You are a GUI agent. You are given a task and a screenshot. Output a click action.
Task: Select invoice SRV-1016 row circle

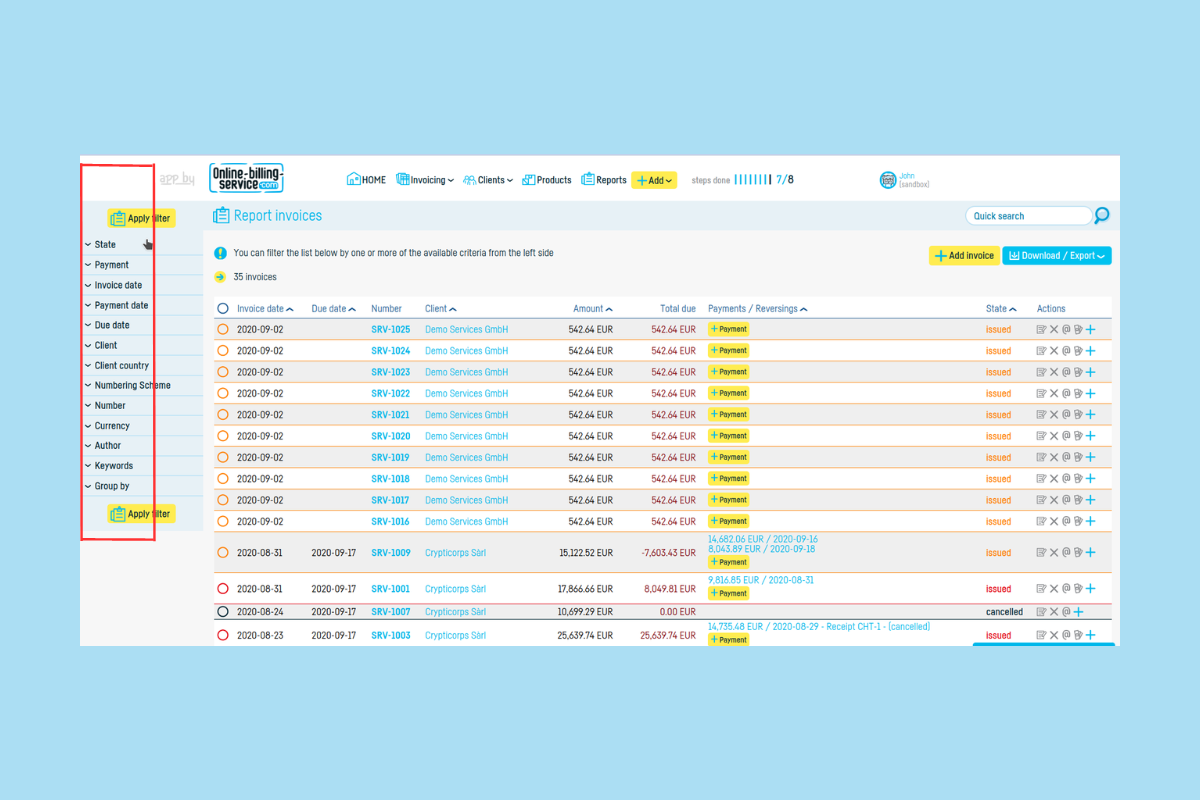pyautogui.click(x=223, y=521)
